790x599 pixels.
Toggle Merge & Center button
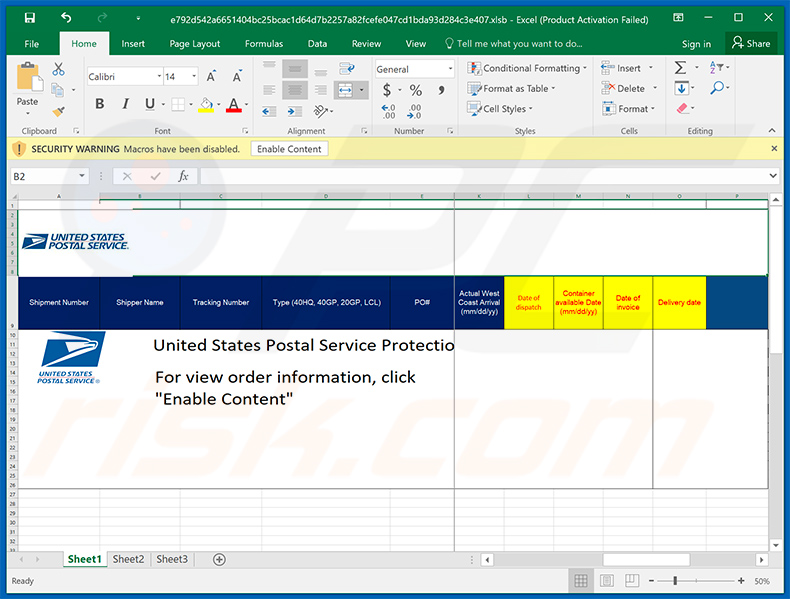point(345,91)
